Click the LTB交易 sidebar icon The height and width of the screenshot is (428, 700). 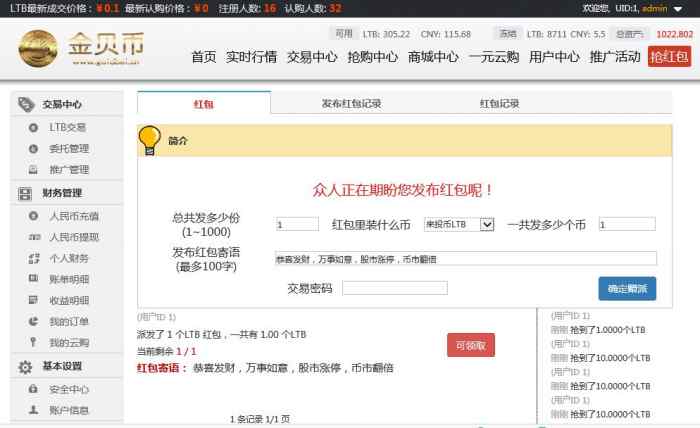click(33, 127)
